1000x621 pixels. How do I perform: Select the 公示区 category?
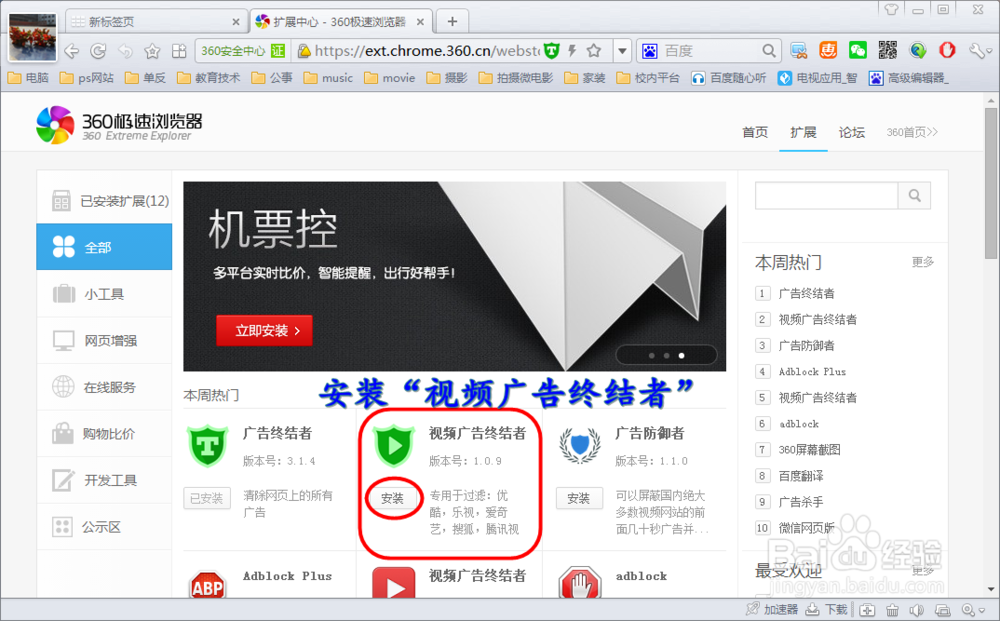click(104, 527)
